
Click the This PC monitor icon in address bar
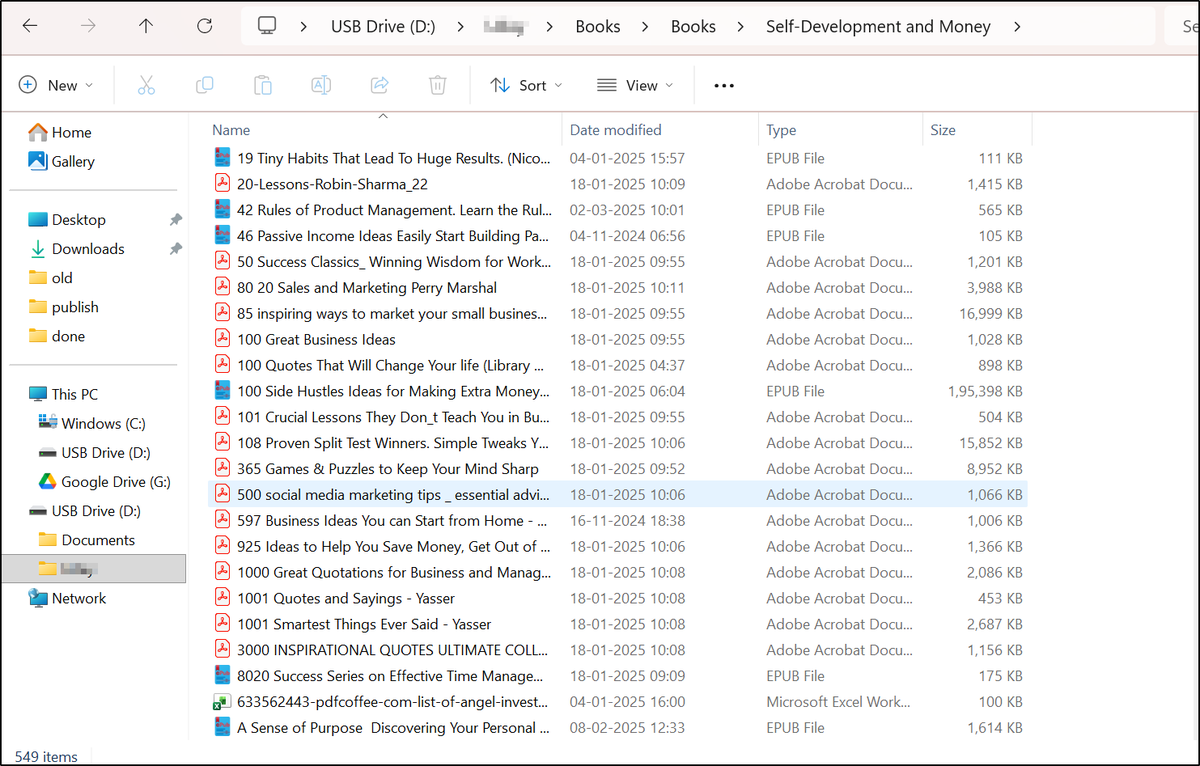266,27
